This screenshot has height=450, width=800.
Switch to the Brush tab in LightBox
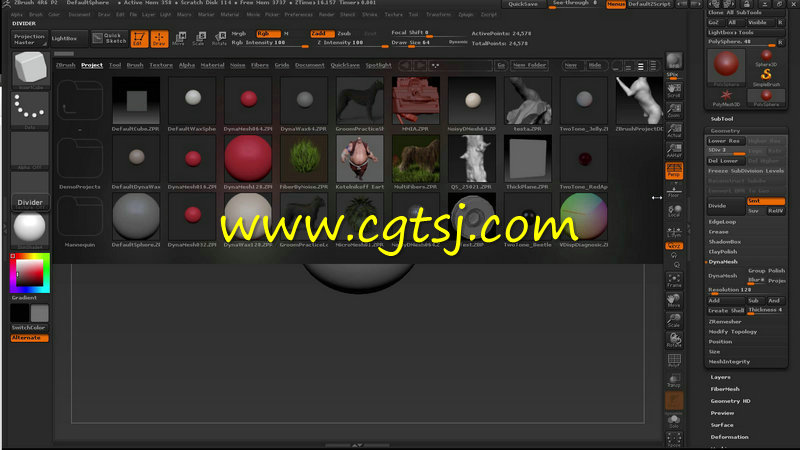135,65
